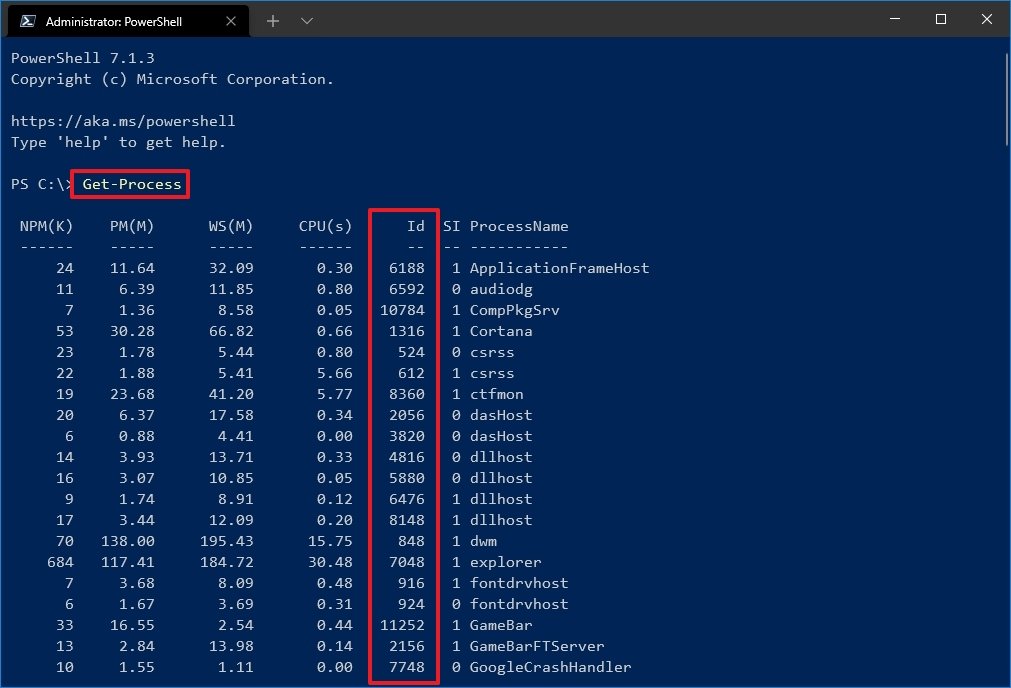Click the Type 'help' to get help line

pyautogui.click(x=119, y=143)
